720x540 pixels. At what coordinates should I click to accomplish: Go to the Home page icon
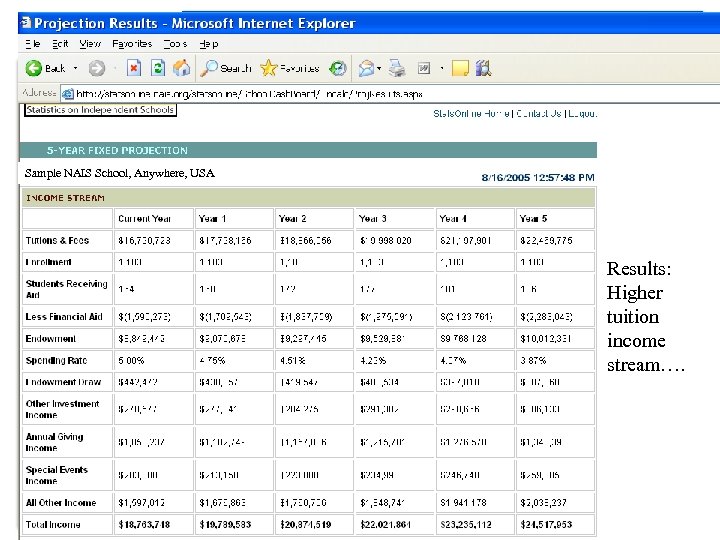click(x=181, y=68)
